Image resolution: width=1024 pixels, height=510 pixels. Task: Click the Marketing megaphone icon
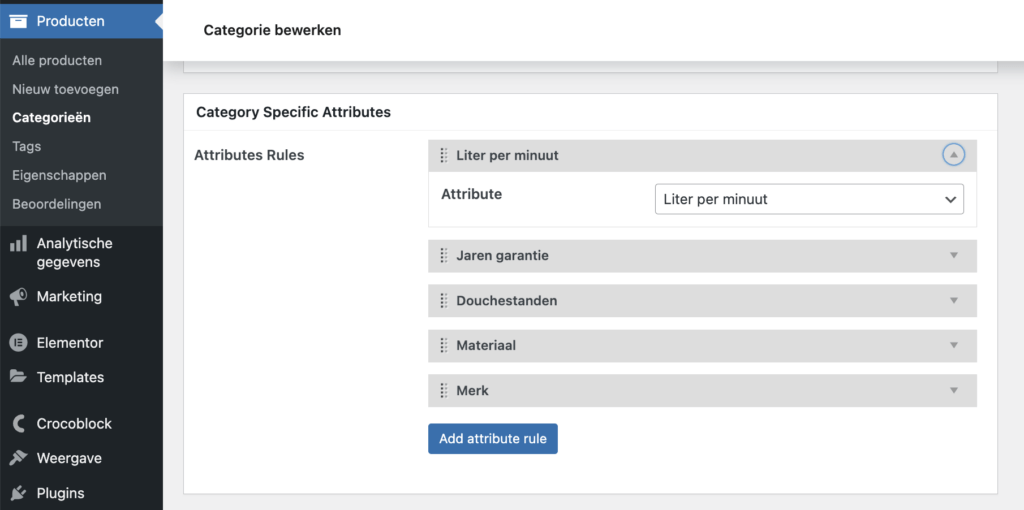[x=18, y=297]
